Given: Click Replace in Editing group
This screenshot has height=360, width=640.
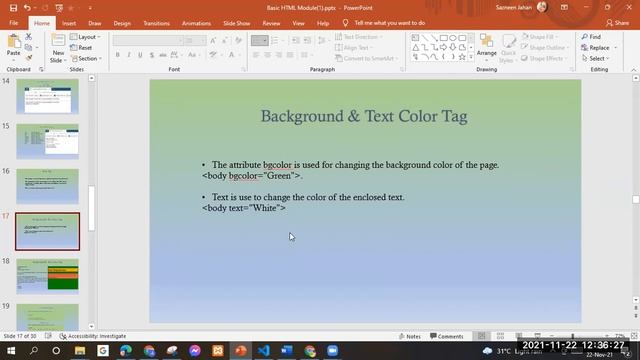Looking at the screenshot, I should pyautogui.click(x=595, y=48).
